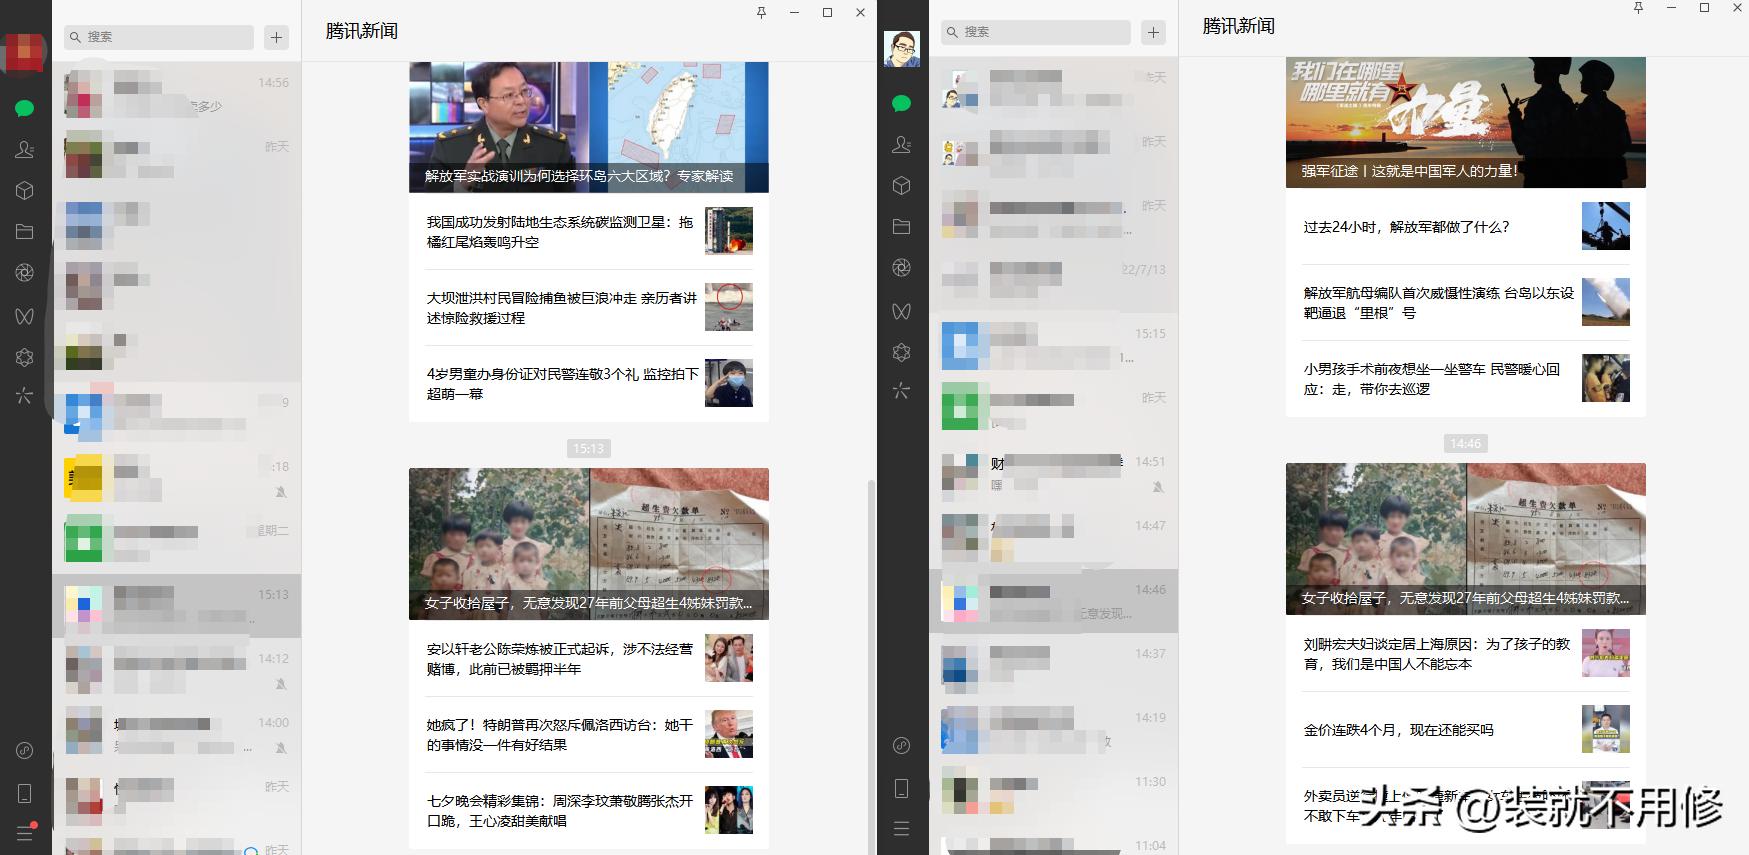The image size is (1749, 855).
Task: Pin the left 腾讯新闻 window on top
Action: (762, 13)
